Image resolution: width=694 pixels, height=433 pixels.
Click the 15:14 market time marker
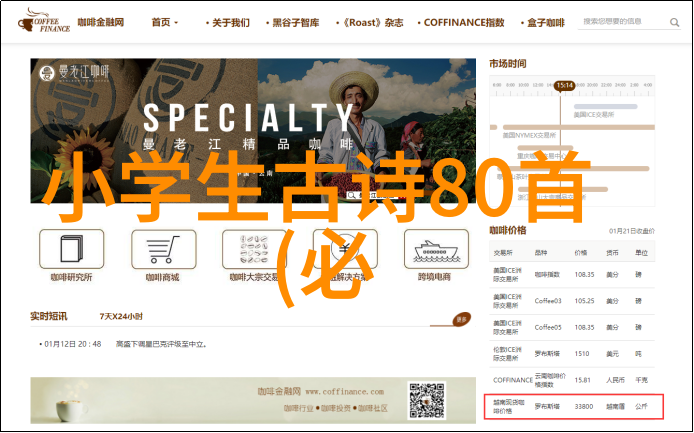tap(565, 85)
